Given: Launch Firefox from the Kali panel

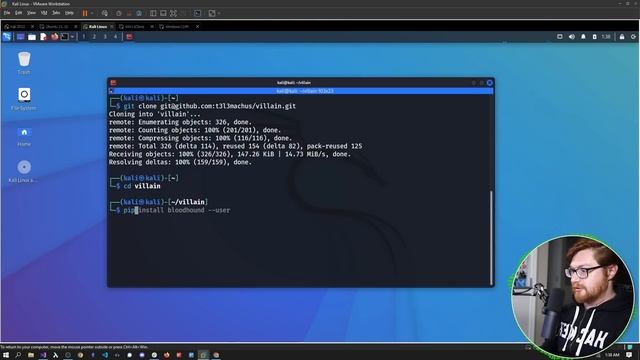Looking at the screenshot, I should pyautogui.click(x=54, y=37).
